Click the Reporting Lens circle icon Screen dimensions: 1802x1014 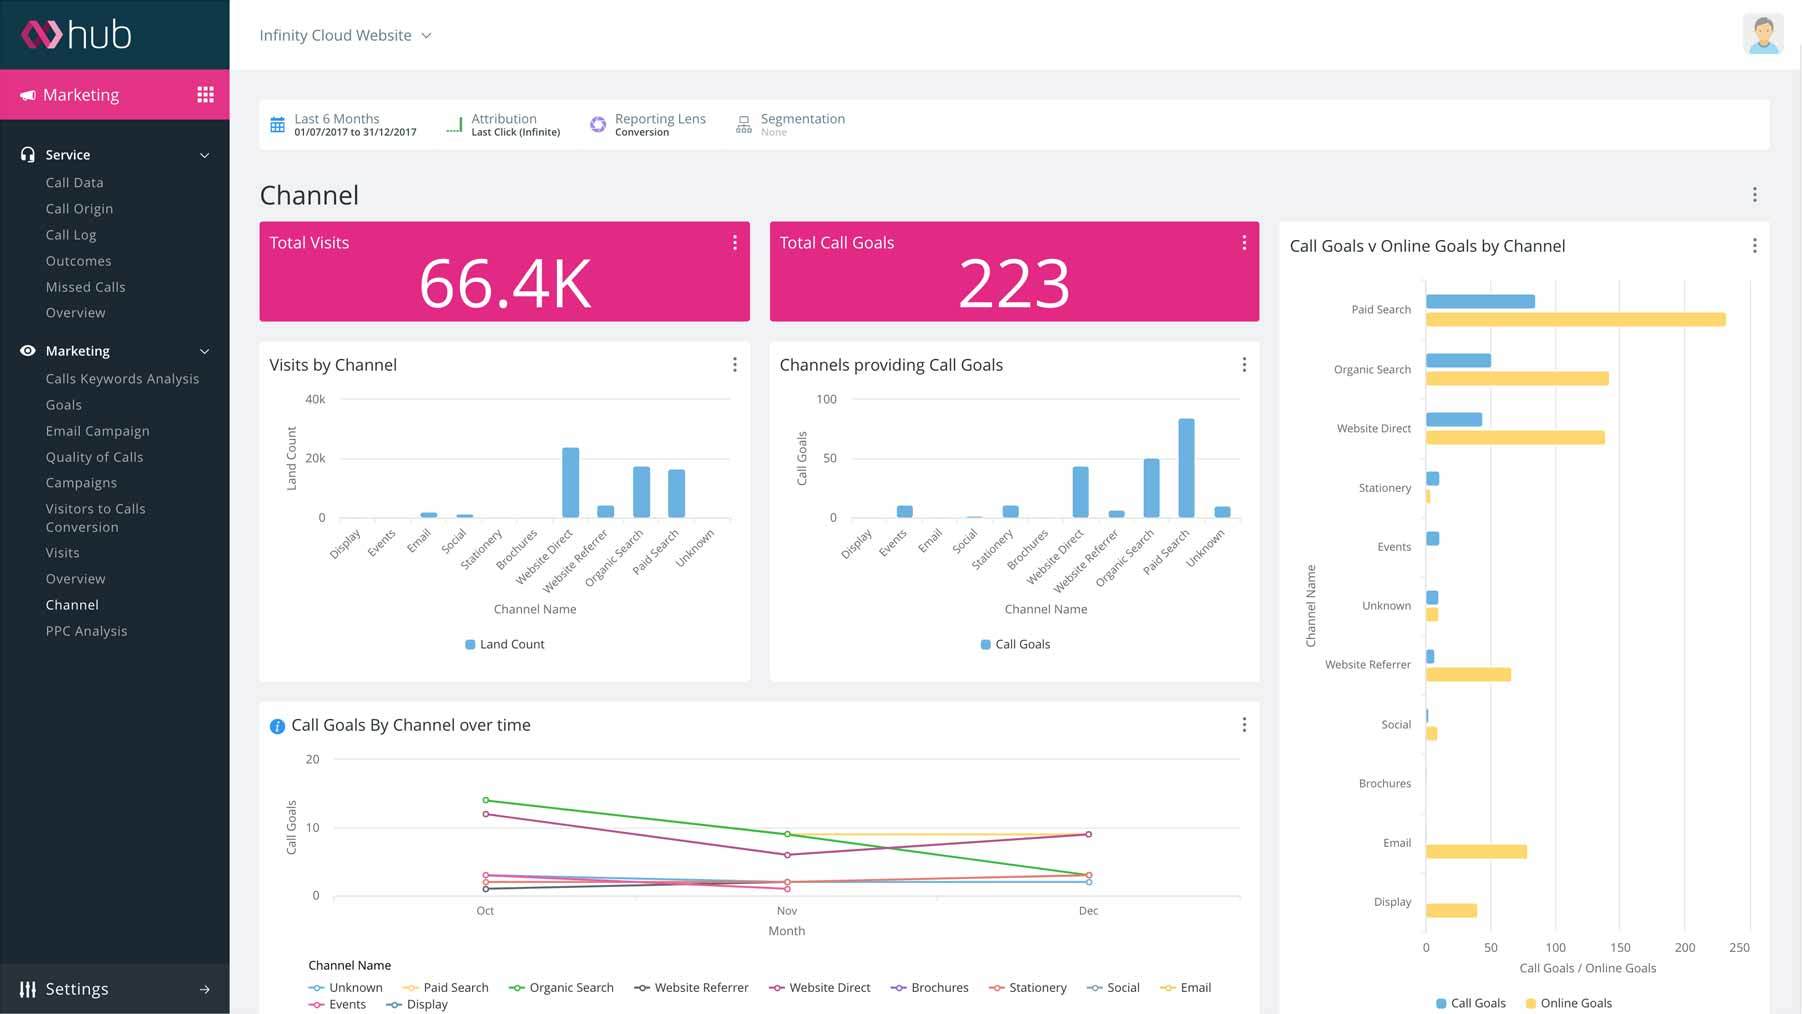pos(598,125)
